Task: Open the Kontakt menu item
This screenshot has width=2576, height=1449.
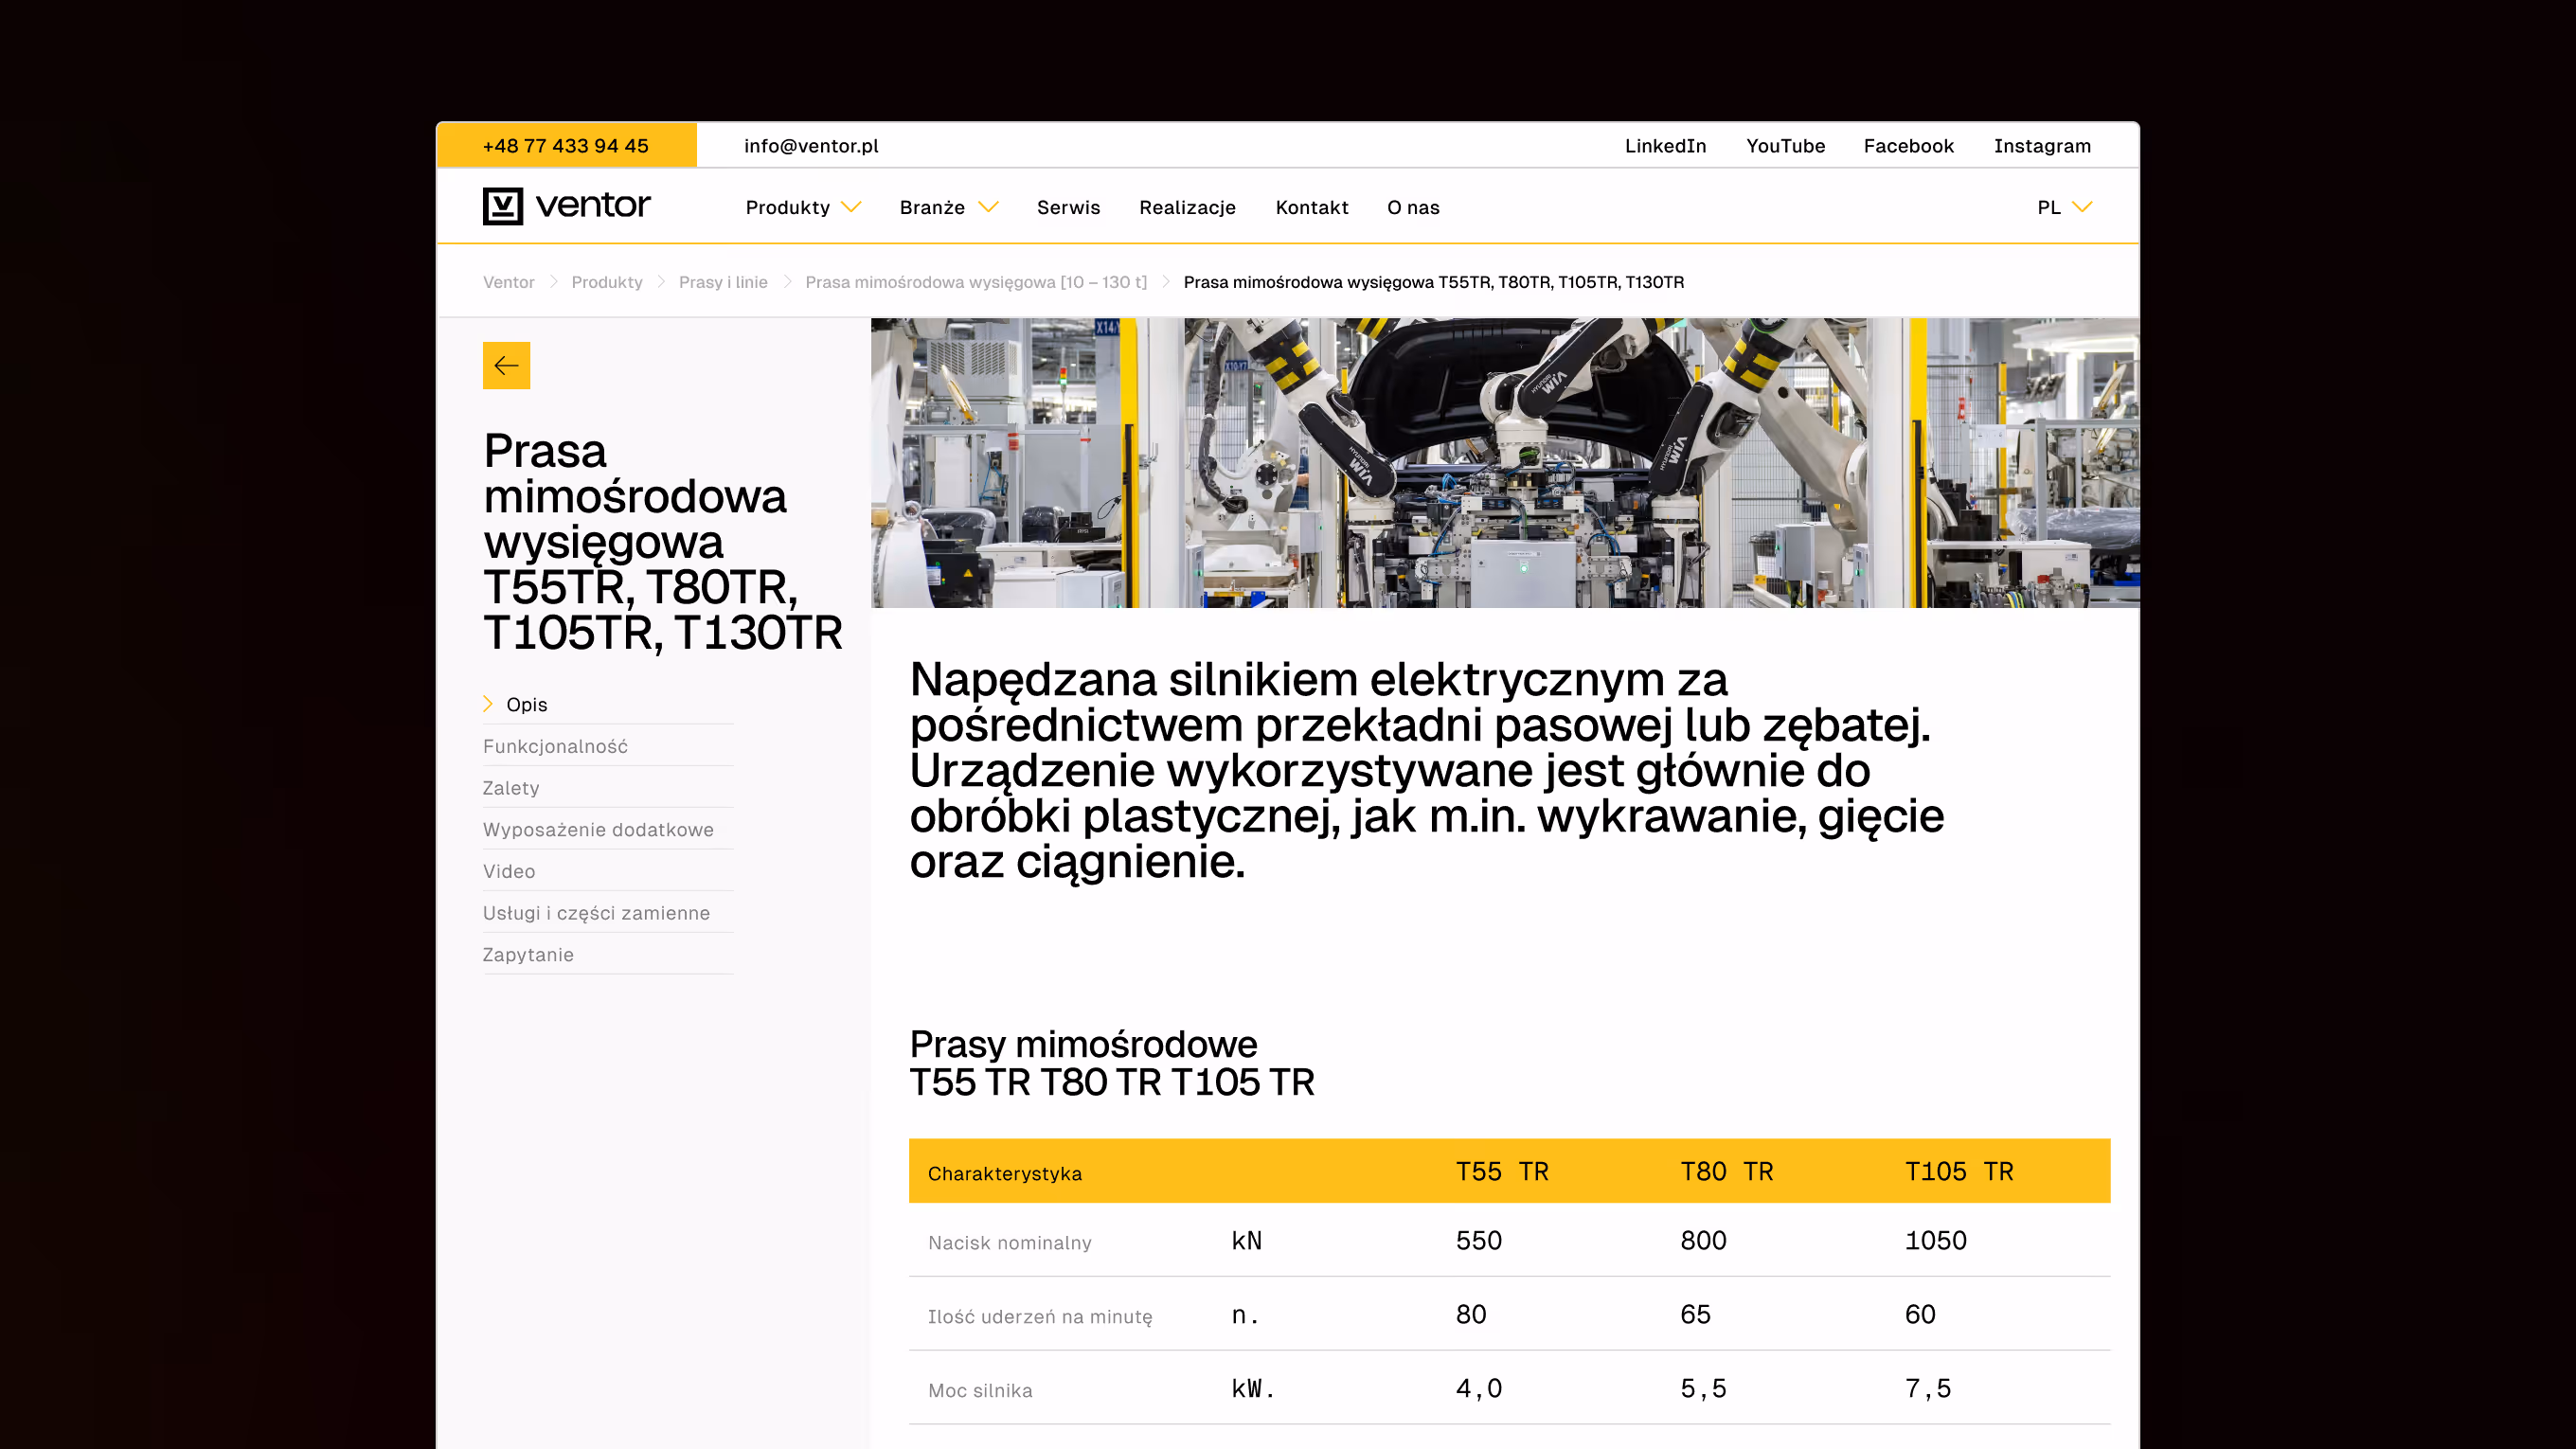Action: (x=1311, y=207)
